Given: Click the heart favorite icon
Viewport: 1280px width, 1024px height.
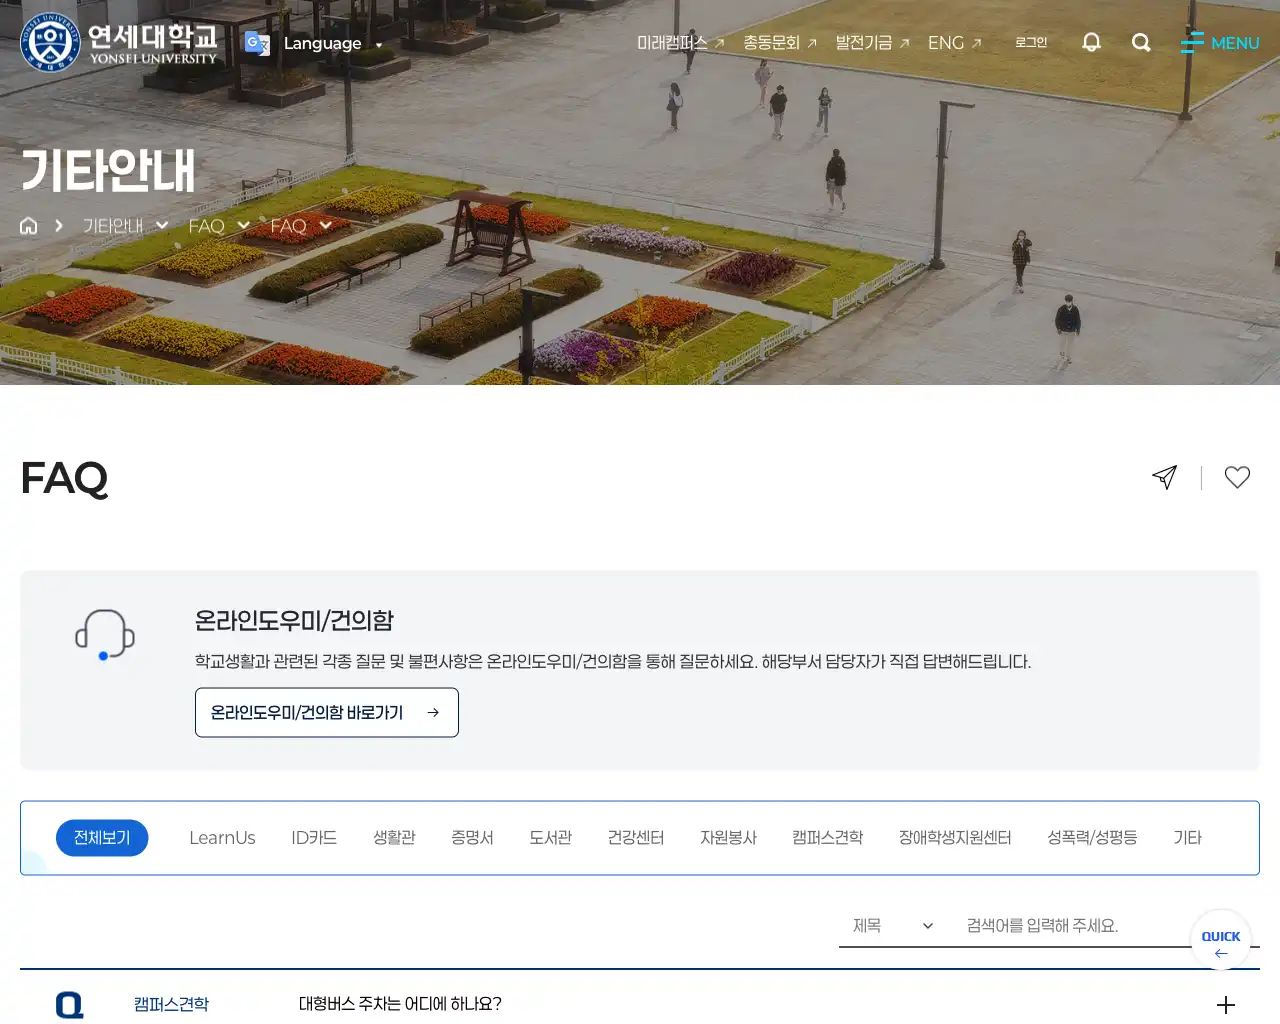Looking at the screenshot, I should (x=1237, y=477).
